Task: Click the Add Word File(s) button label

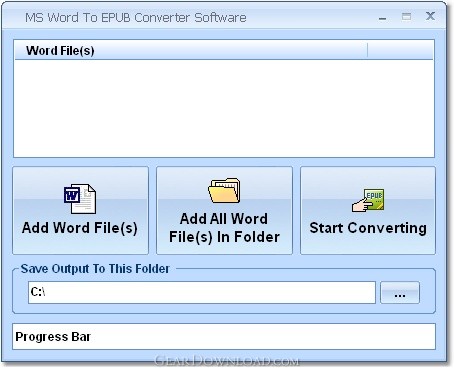Action: click(x=80, y=228)
